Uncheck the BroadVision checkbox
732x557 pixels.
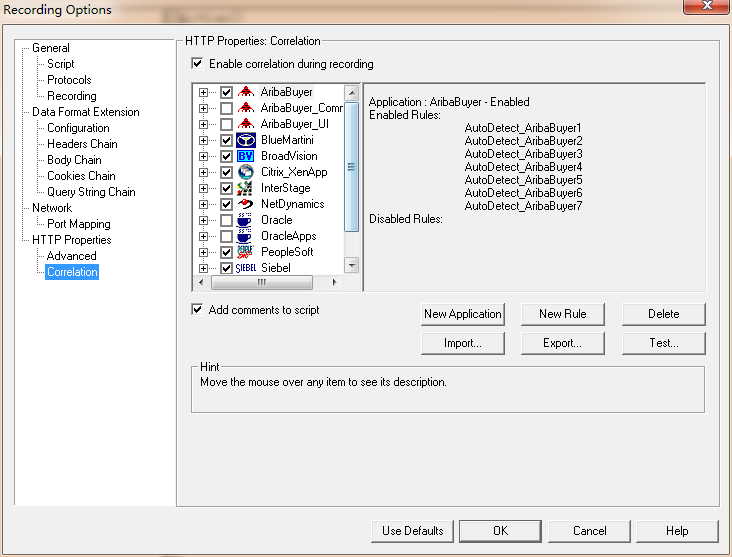pyautogui.click(x=226, y=156)
